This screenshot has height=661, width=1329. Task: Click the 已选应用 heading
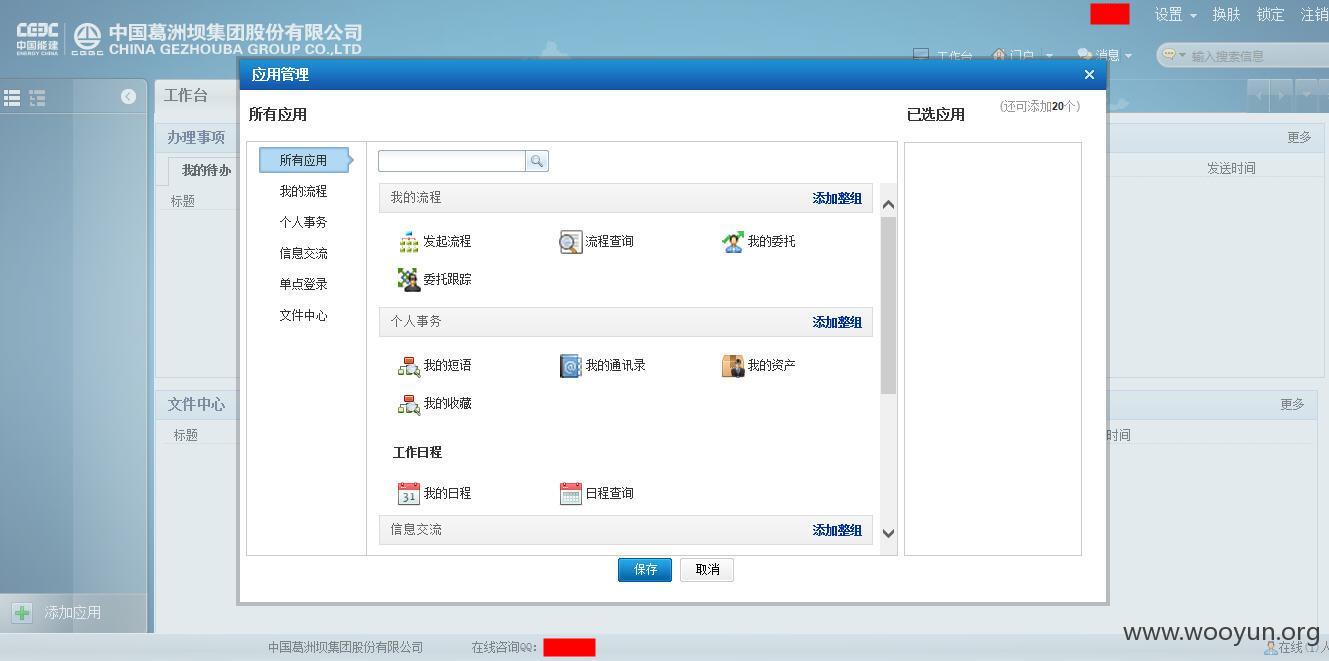pyautogui.click(x=936, y=114)
